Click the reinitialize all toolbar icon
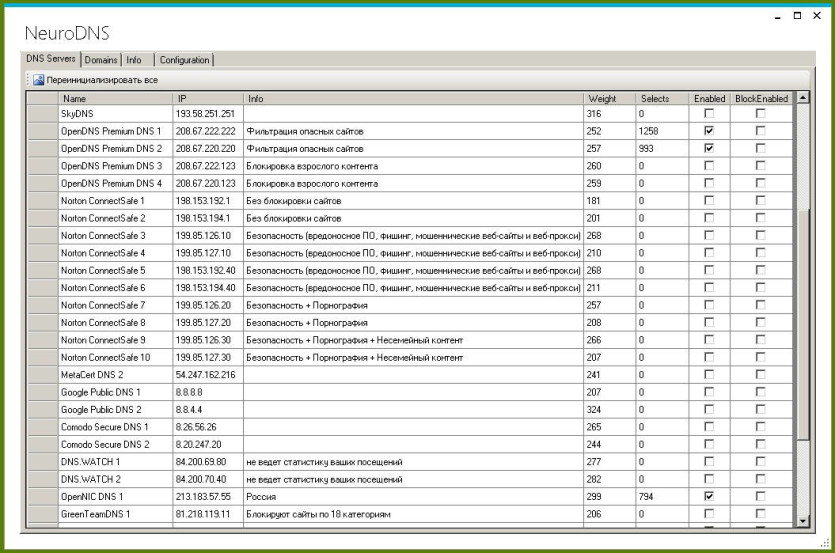Image resolution: width=835 pixels, height=553 pixels. pyautogui.click(x=38, y=80)
